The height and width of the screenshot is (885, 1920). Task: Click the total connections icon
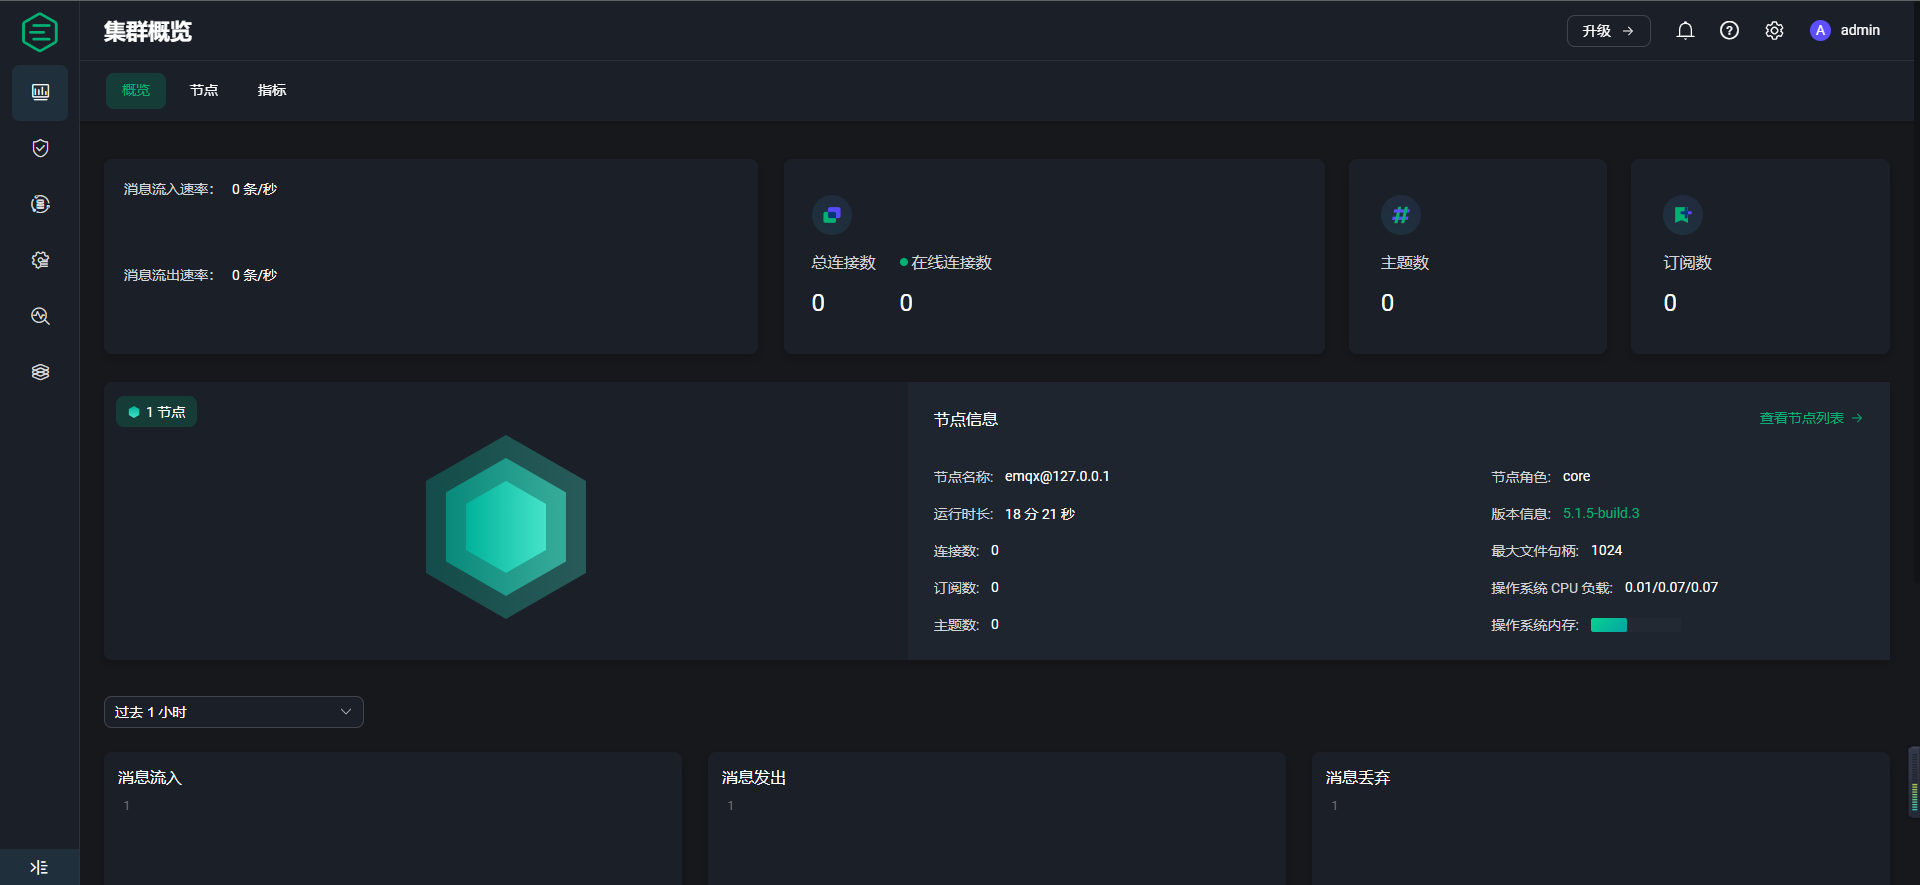click(x=832, y=215)
